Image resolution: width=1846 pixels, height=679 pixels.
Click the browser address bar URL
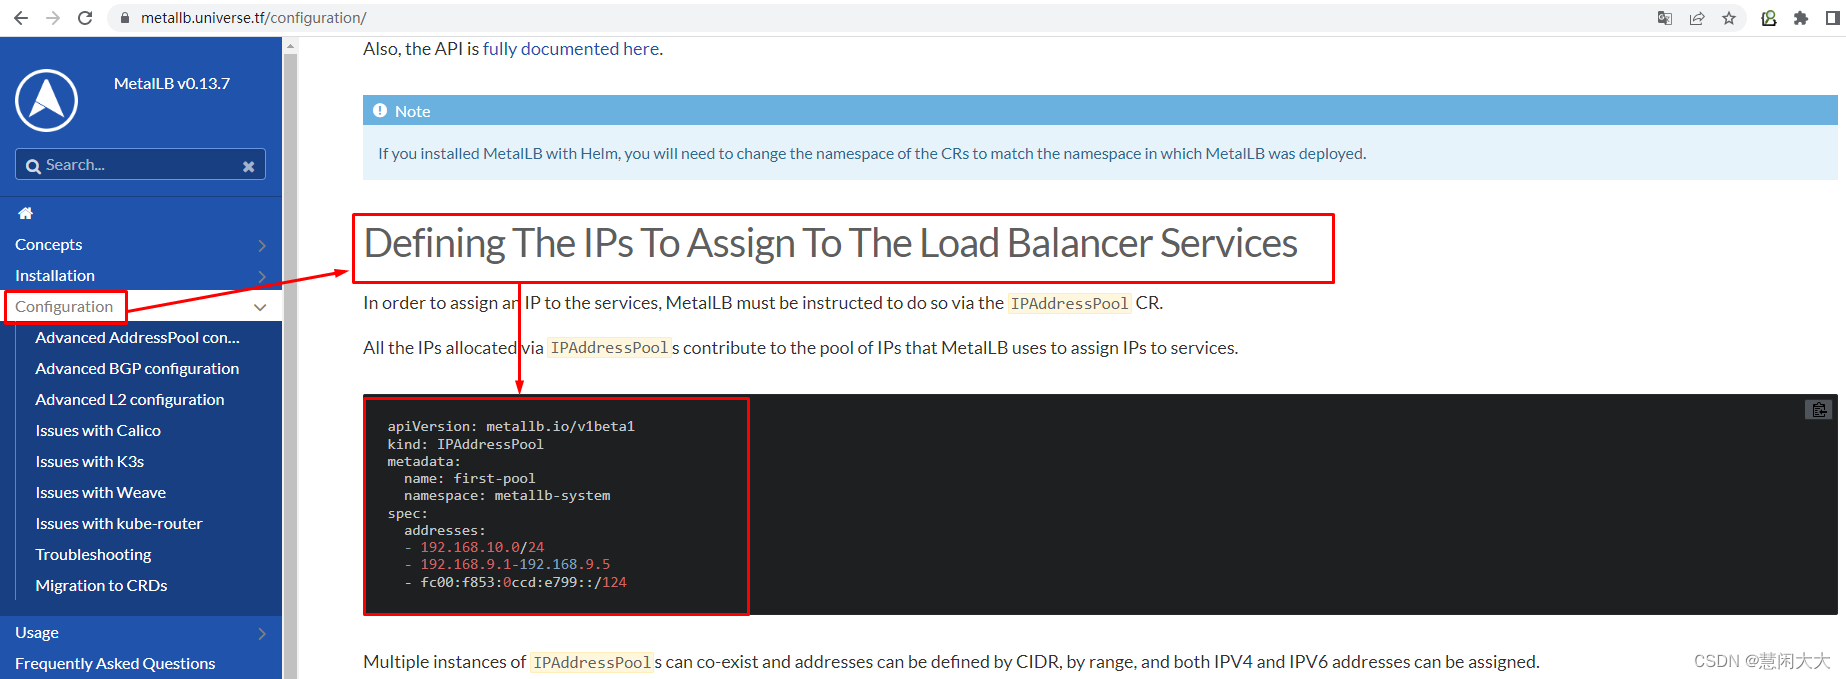pyautogui.click(x=254, y=18)
